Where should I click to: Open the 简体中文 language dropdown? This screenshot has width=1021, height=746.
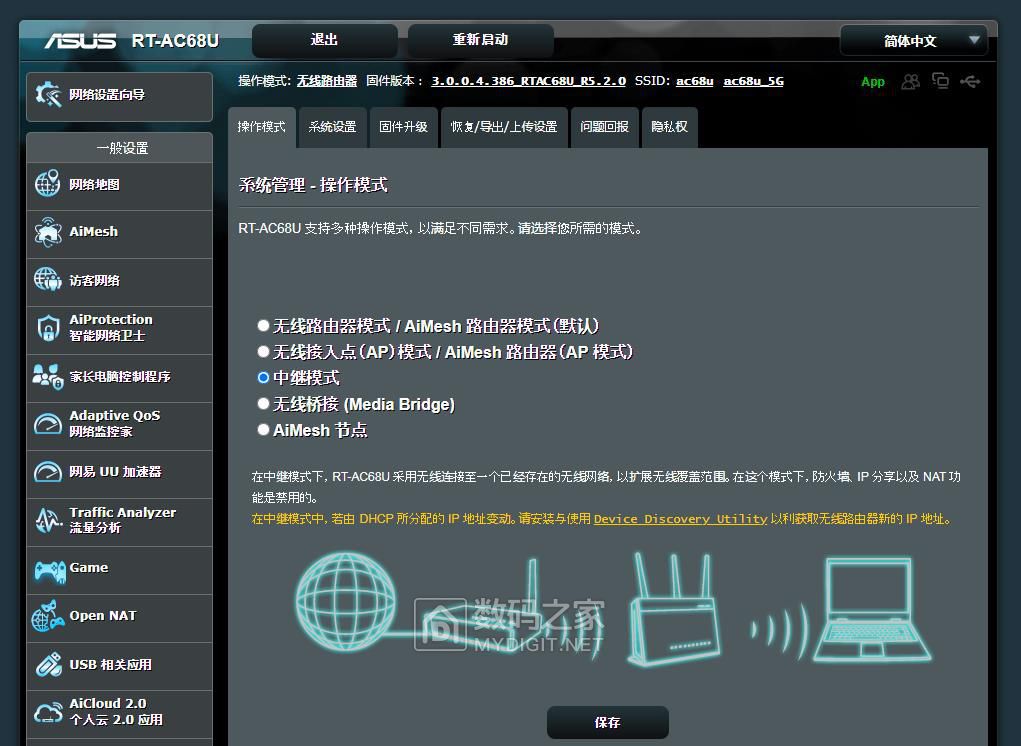914,40
